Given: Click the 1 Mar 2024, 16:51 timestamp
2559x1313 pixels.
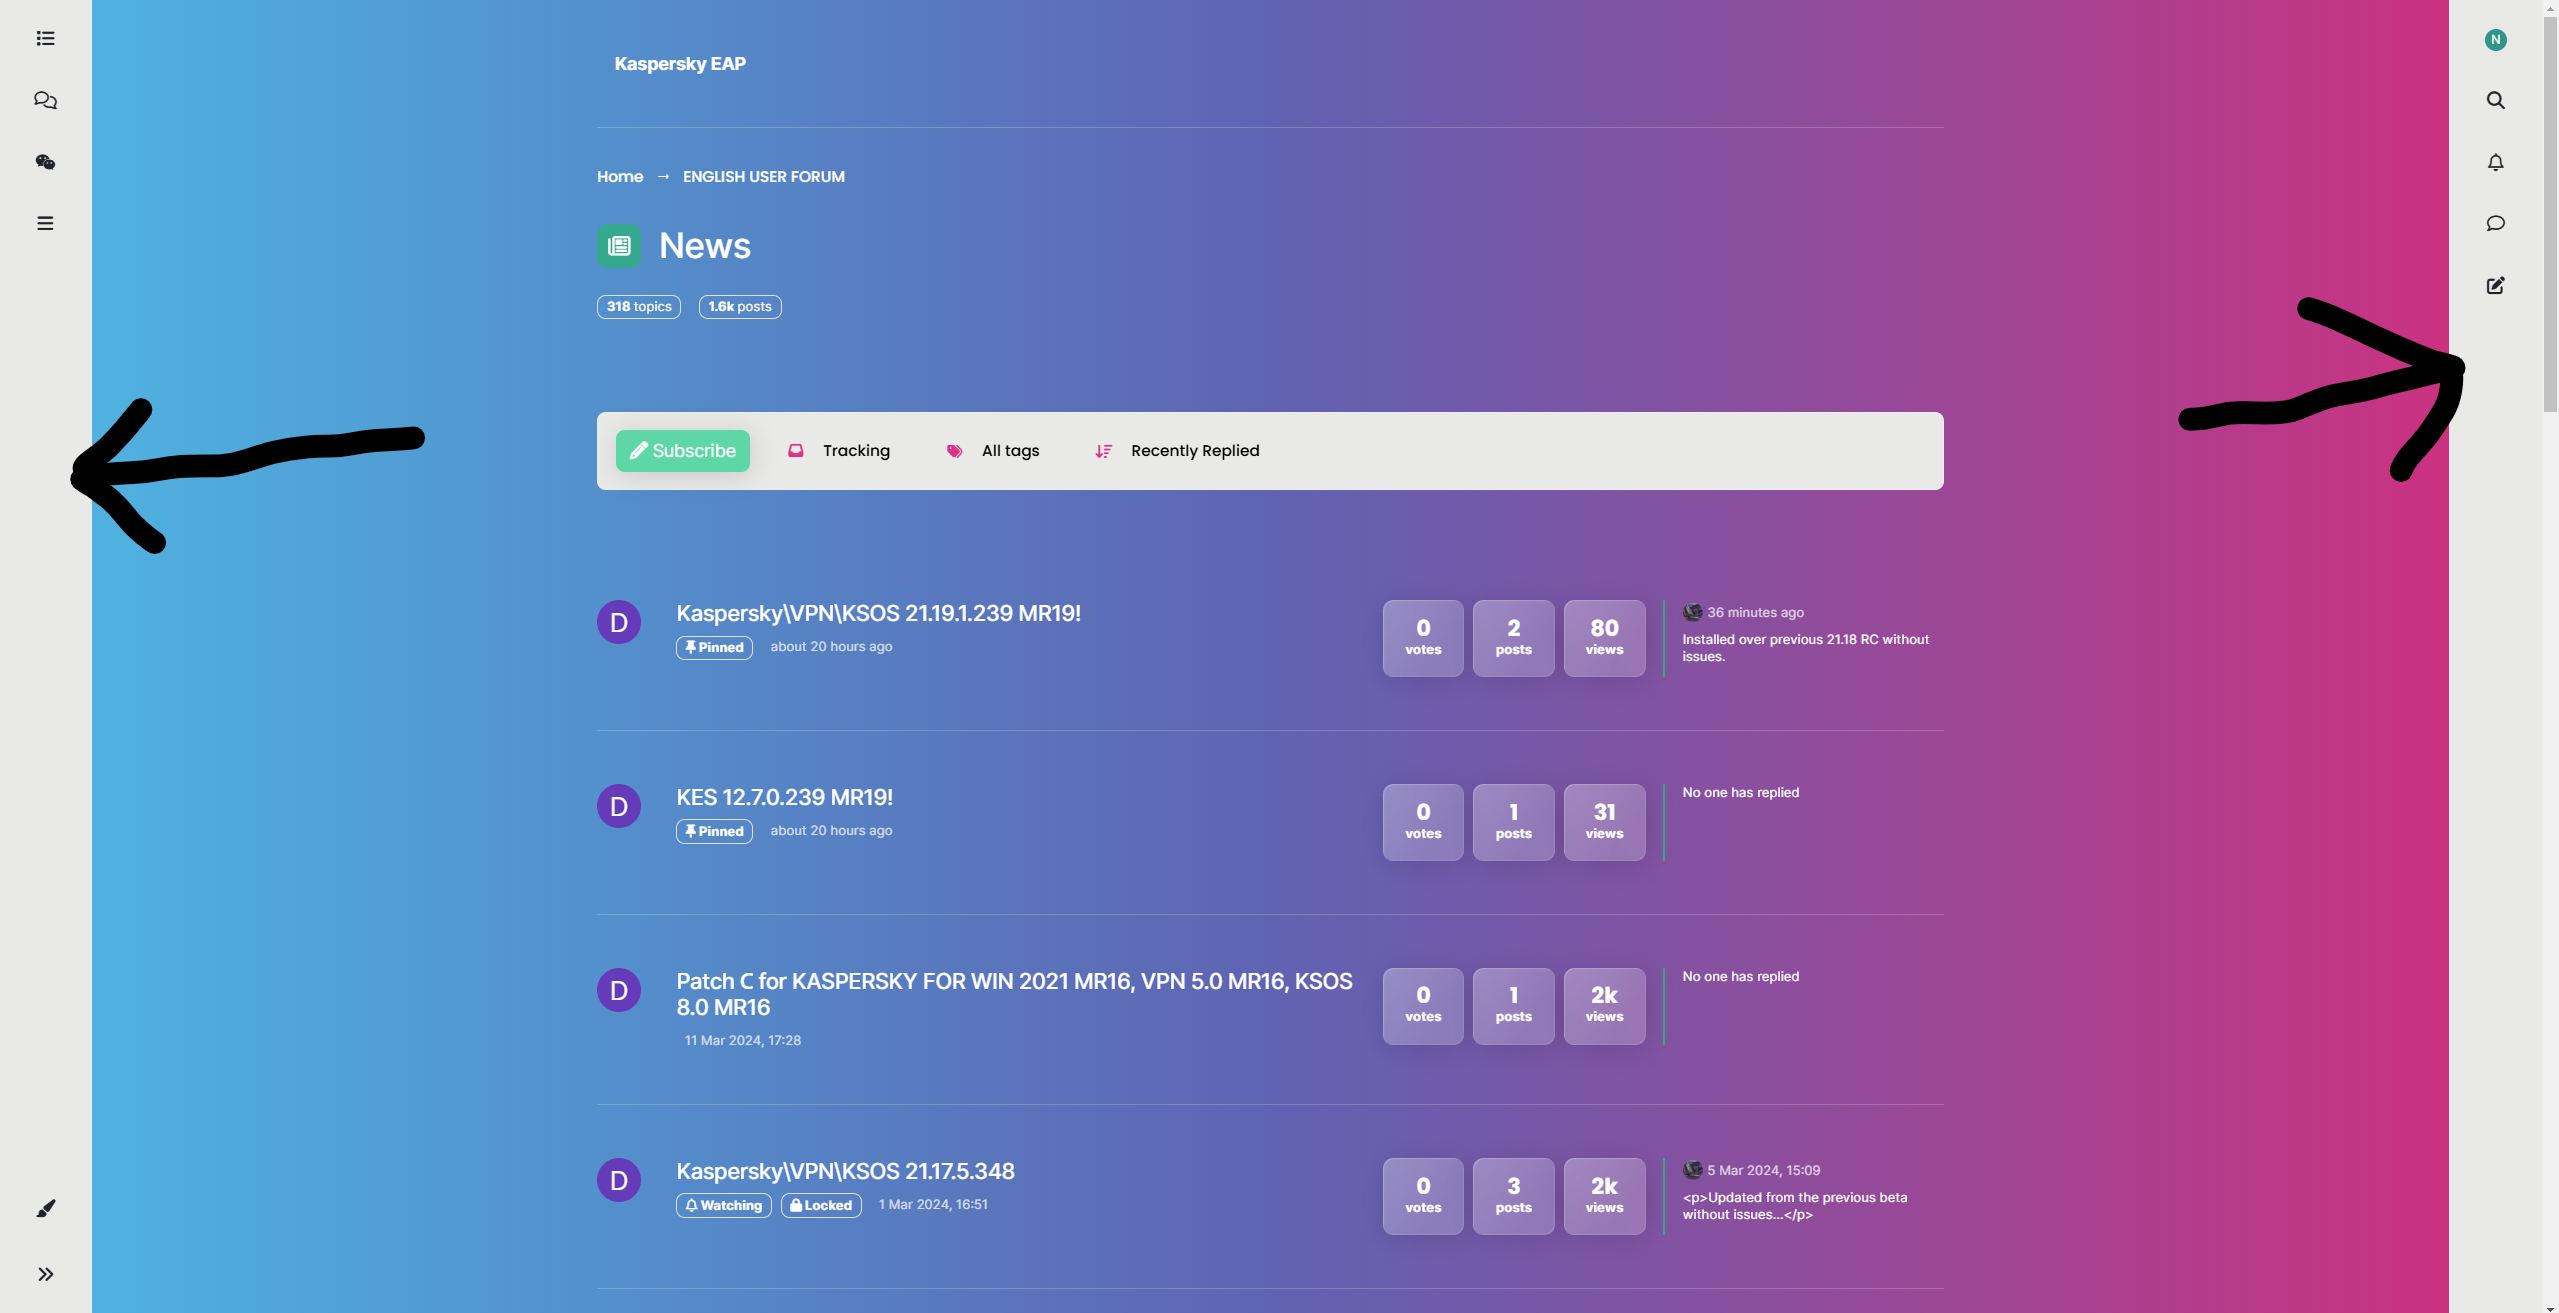Looking at the screenshot, I should pyautogui.click(x=933, y=1205).
